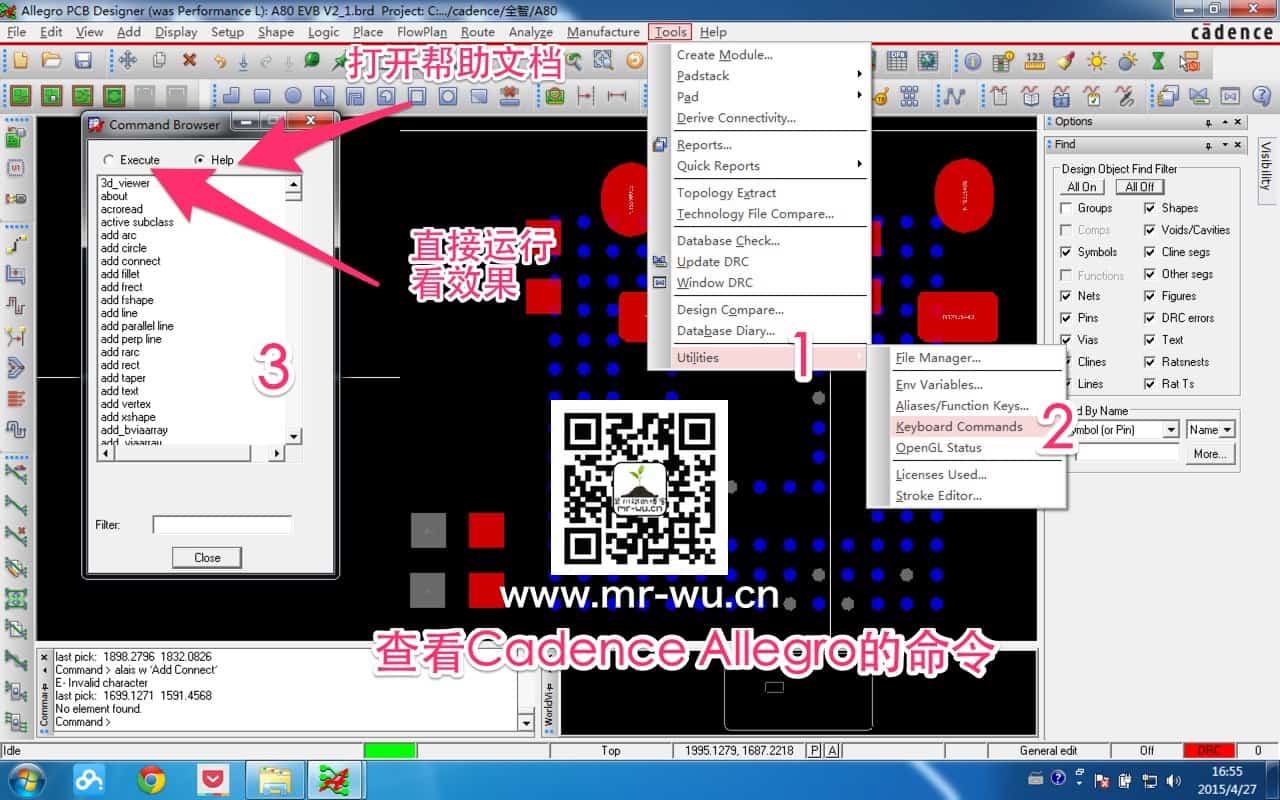The image size is (1280, 800).
Task: Click the New file toolbar icon
Action: (20, 61)
